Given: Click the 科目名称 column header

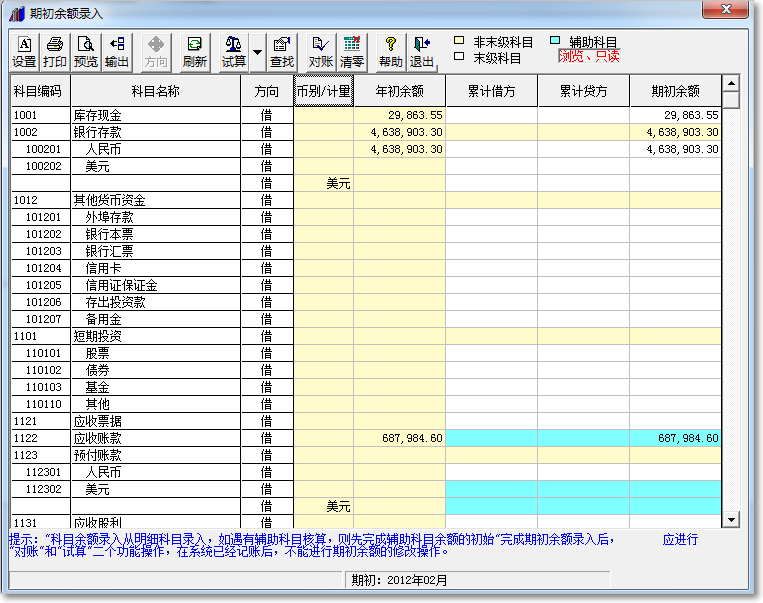Looking at the screenshot, I should pyautogui.click(x=154, y=91).
